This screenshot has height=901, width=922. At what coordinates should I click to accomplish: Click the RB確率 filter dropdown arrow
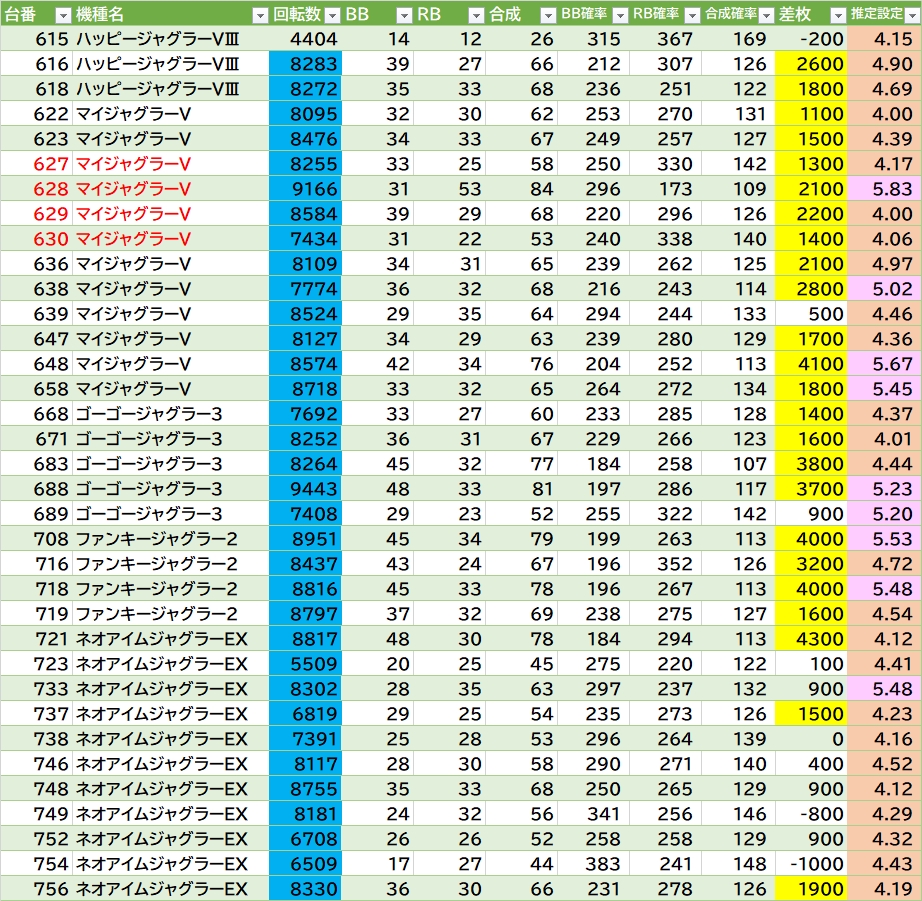(690, 14)
